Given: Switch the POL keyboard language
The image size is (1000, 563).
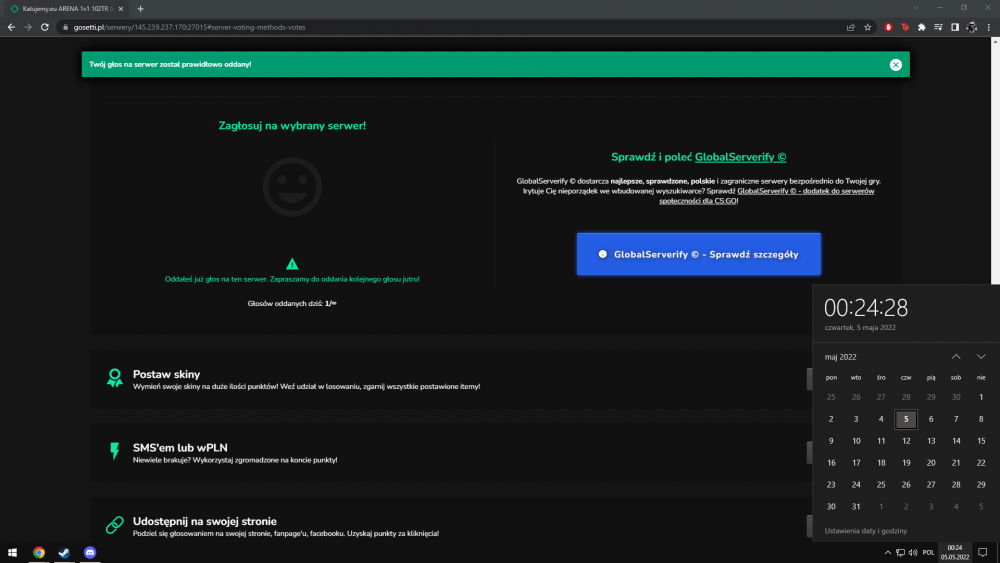Looking at the screenshot, I should coord(928,553).
